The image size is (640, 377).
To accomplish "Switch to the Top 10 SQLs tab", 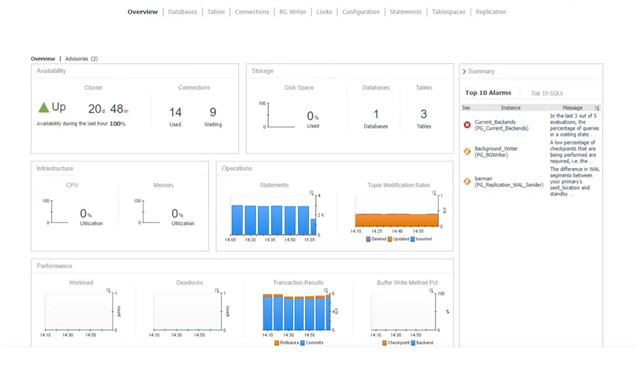I will tap(547, 93).
